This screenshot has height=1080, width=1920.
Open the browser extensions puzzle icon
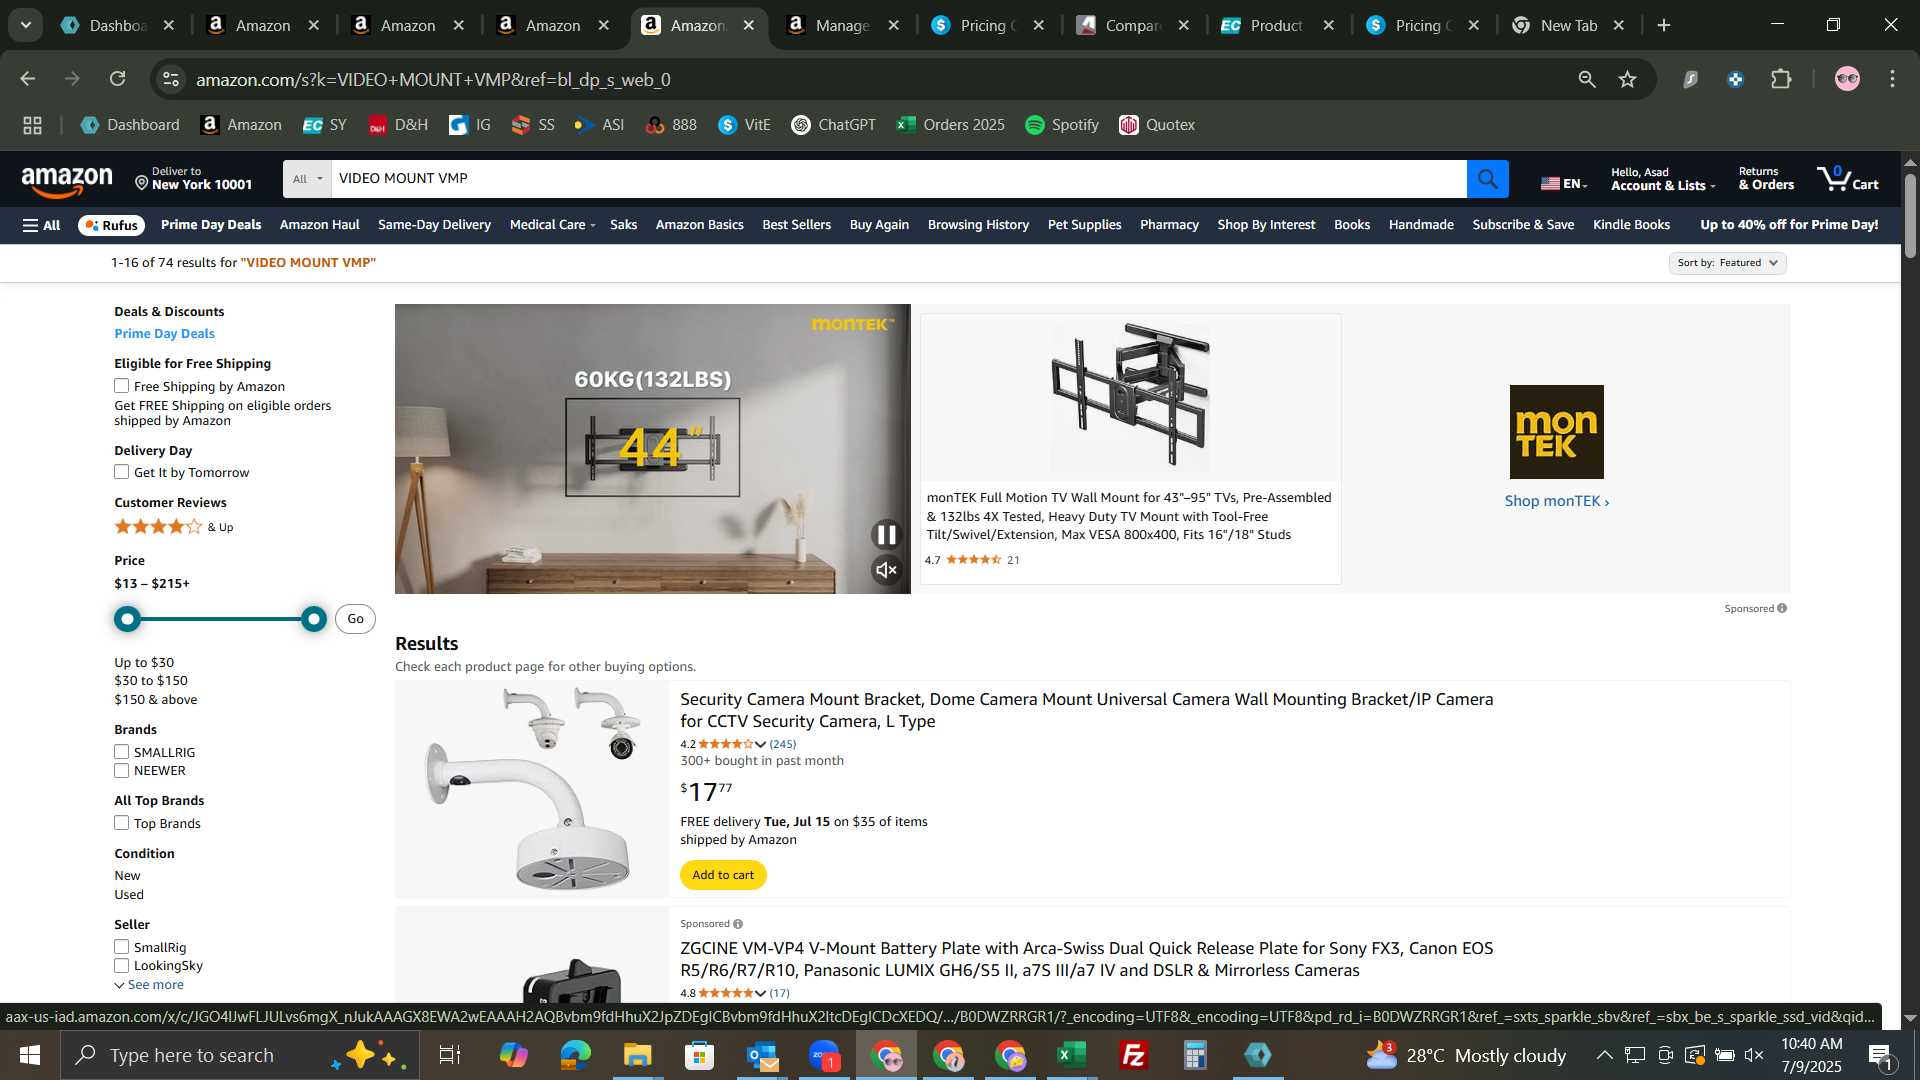coord(1781,79)
